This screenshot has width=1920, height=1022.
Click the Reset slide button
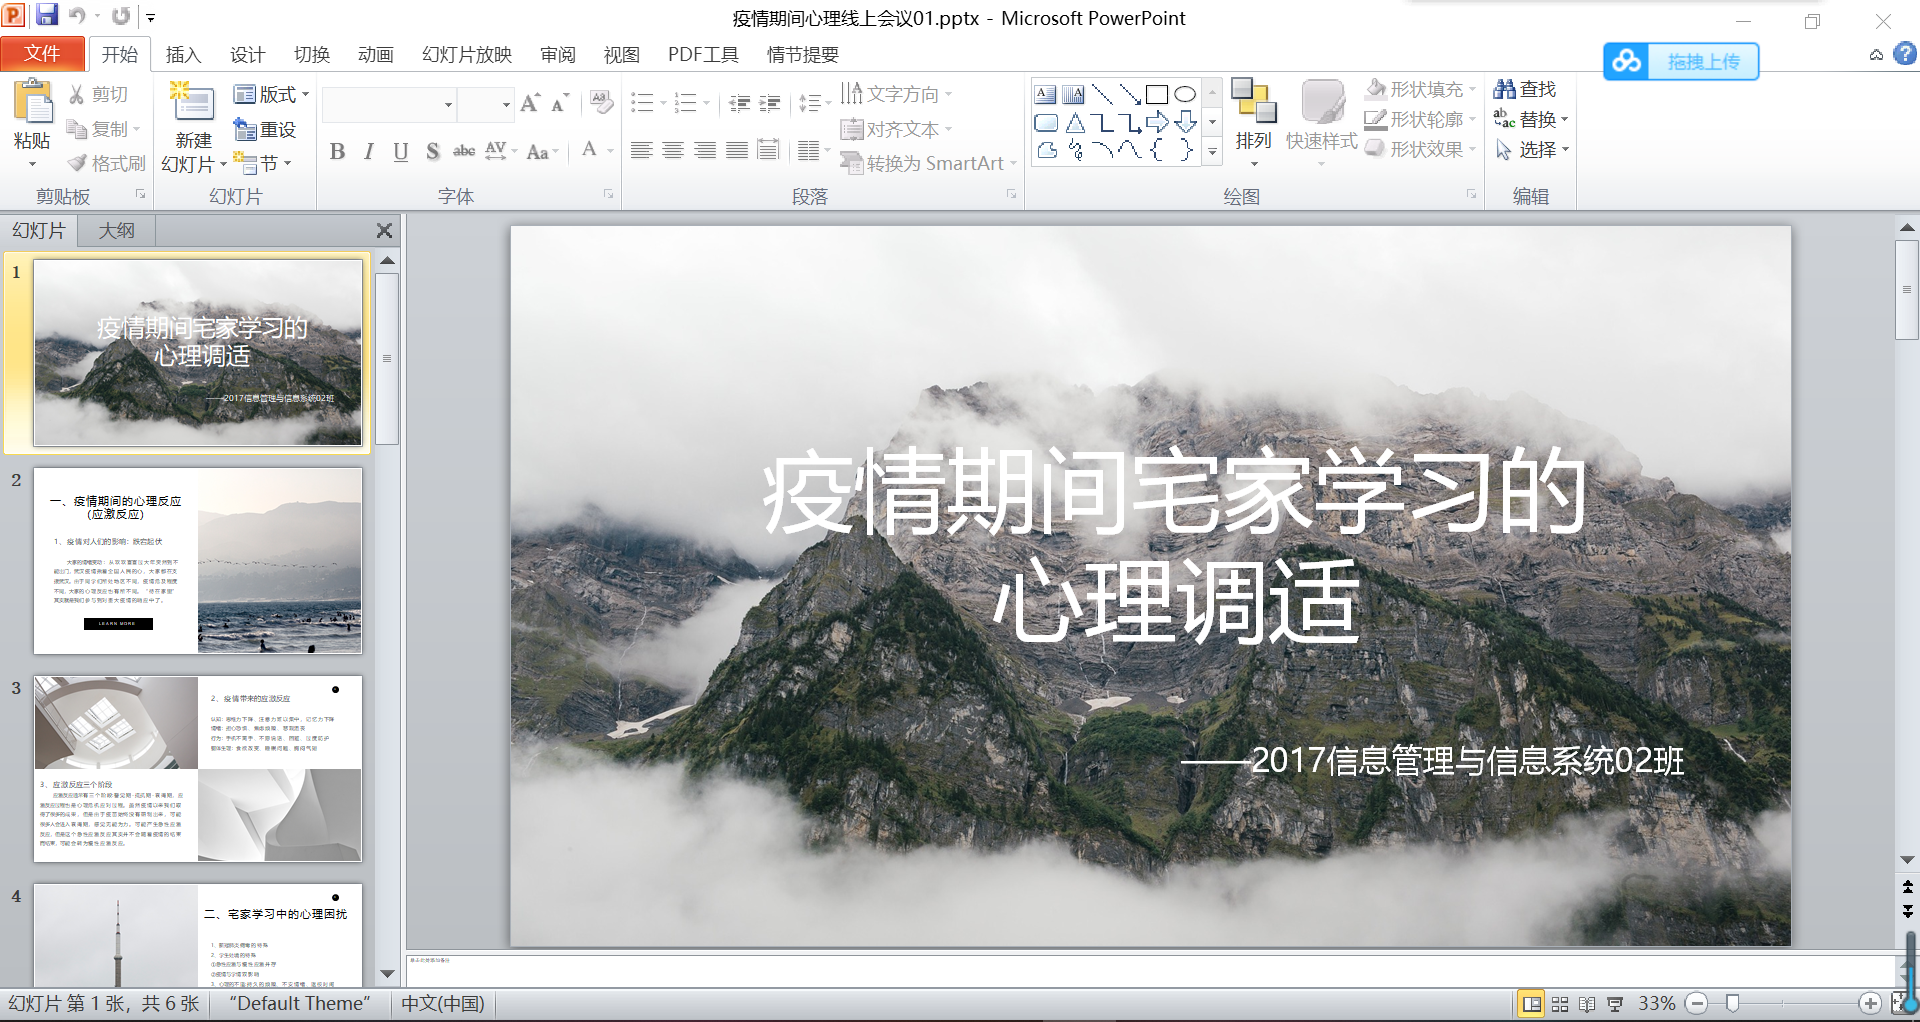pos(264,129)
